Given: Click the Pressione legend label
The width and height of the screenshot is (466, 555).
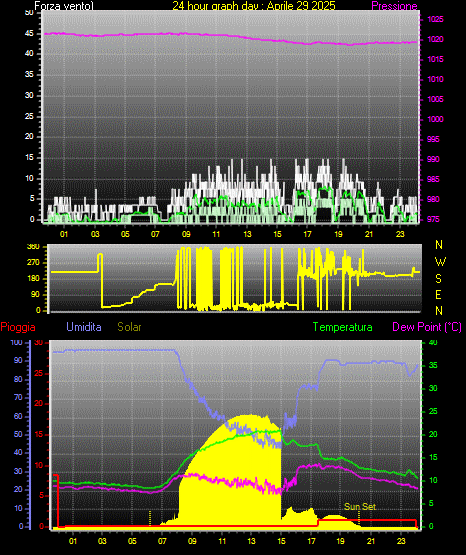Looking at the screenshot, I should pos(394,6).
